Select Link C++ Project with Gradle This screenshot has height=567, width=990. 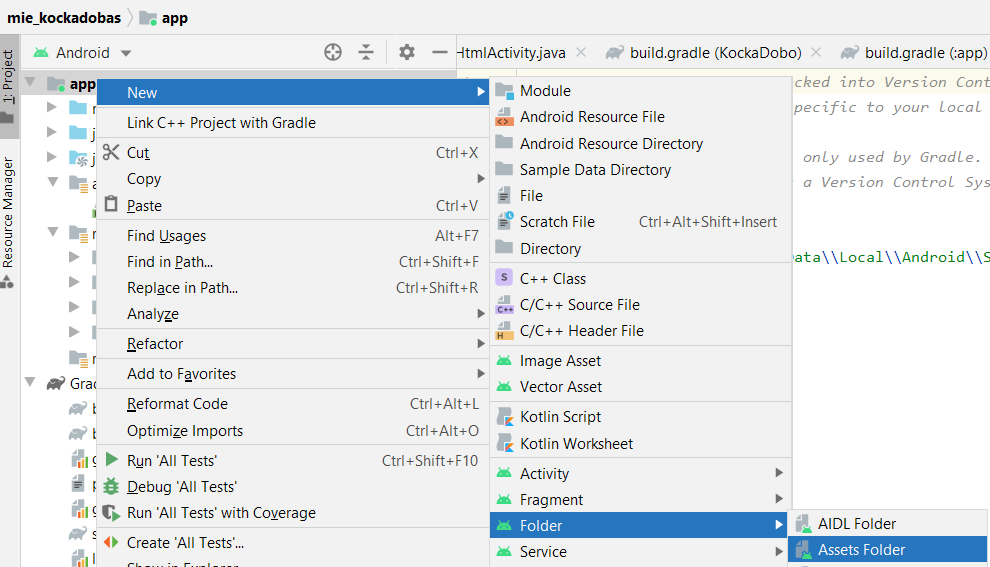293,122
